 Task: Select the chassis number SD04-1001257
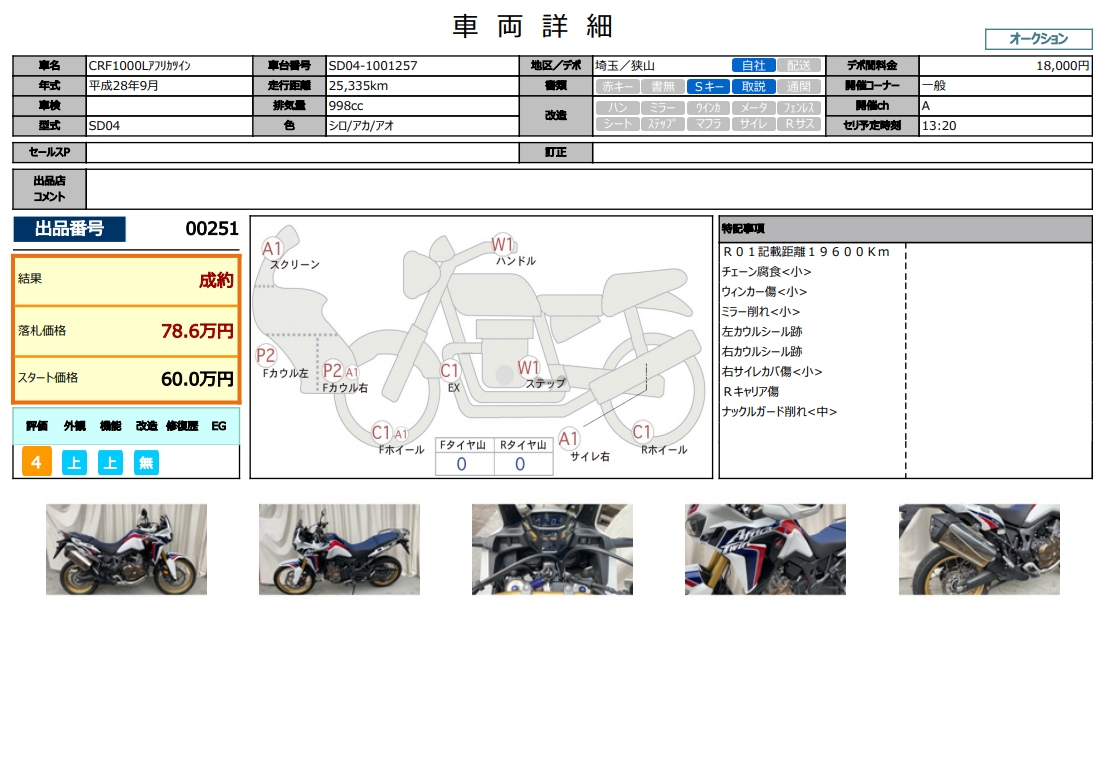pos(373,65)
